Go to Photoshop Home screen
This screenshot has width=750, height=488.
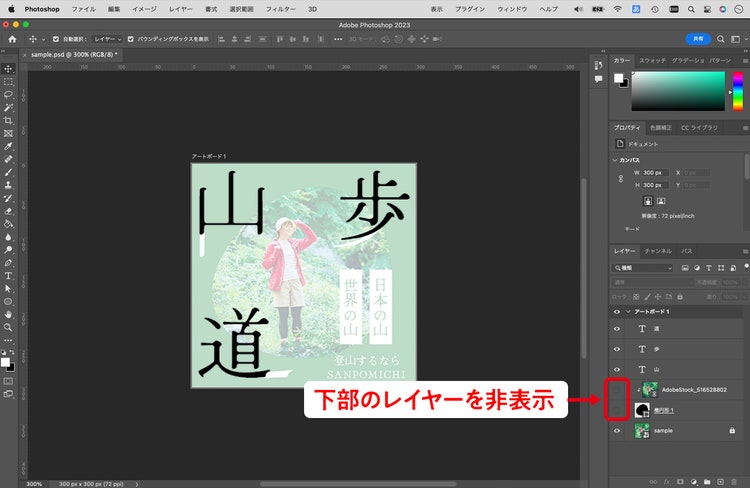coord(12,39)
